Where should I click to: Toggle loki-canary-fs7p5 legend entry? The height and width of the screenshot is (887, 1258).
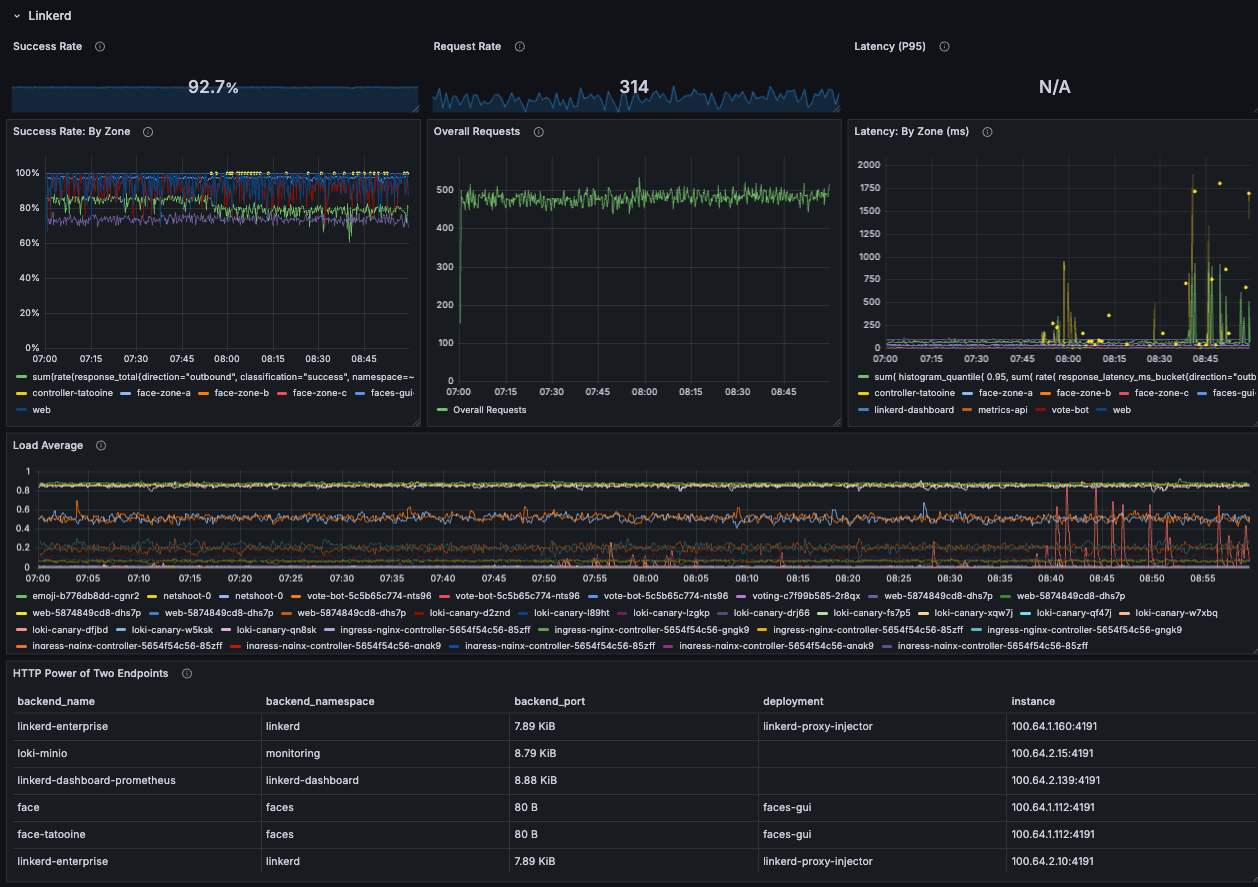(872, 613)
